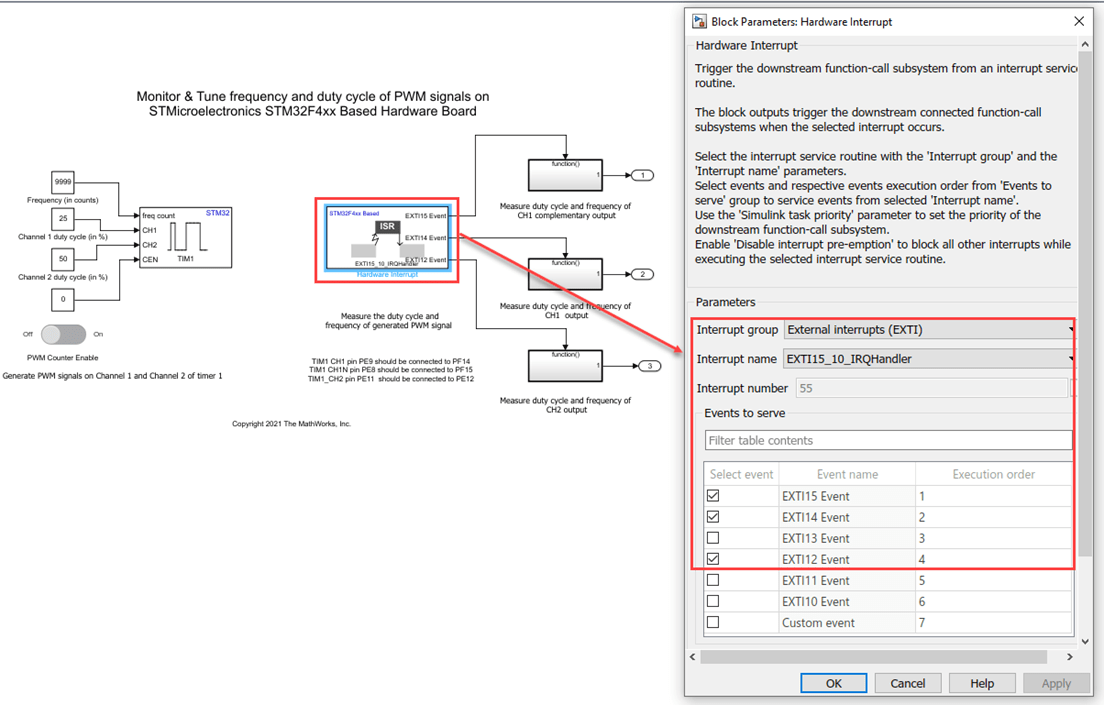Click the Cancel button
This screenshot has width=1104, height=705.
click(908, 683)
